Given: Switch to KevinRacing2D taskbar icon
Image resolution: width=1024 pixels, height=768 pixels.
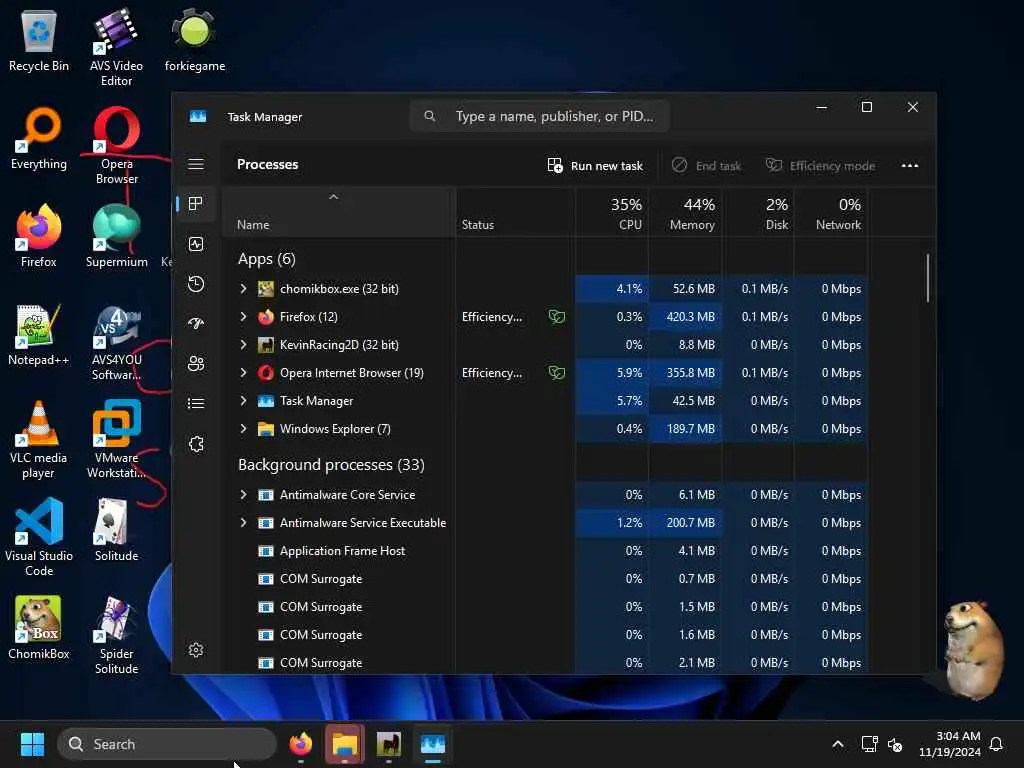Looking at the screenshot, I should [389, 744].
